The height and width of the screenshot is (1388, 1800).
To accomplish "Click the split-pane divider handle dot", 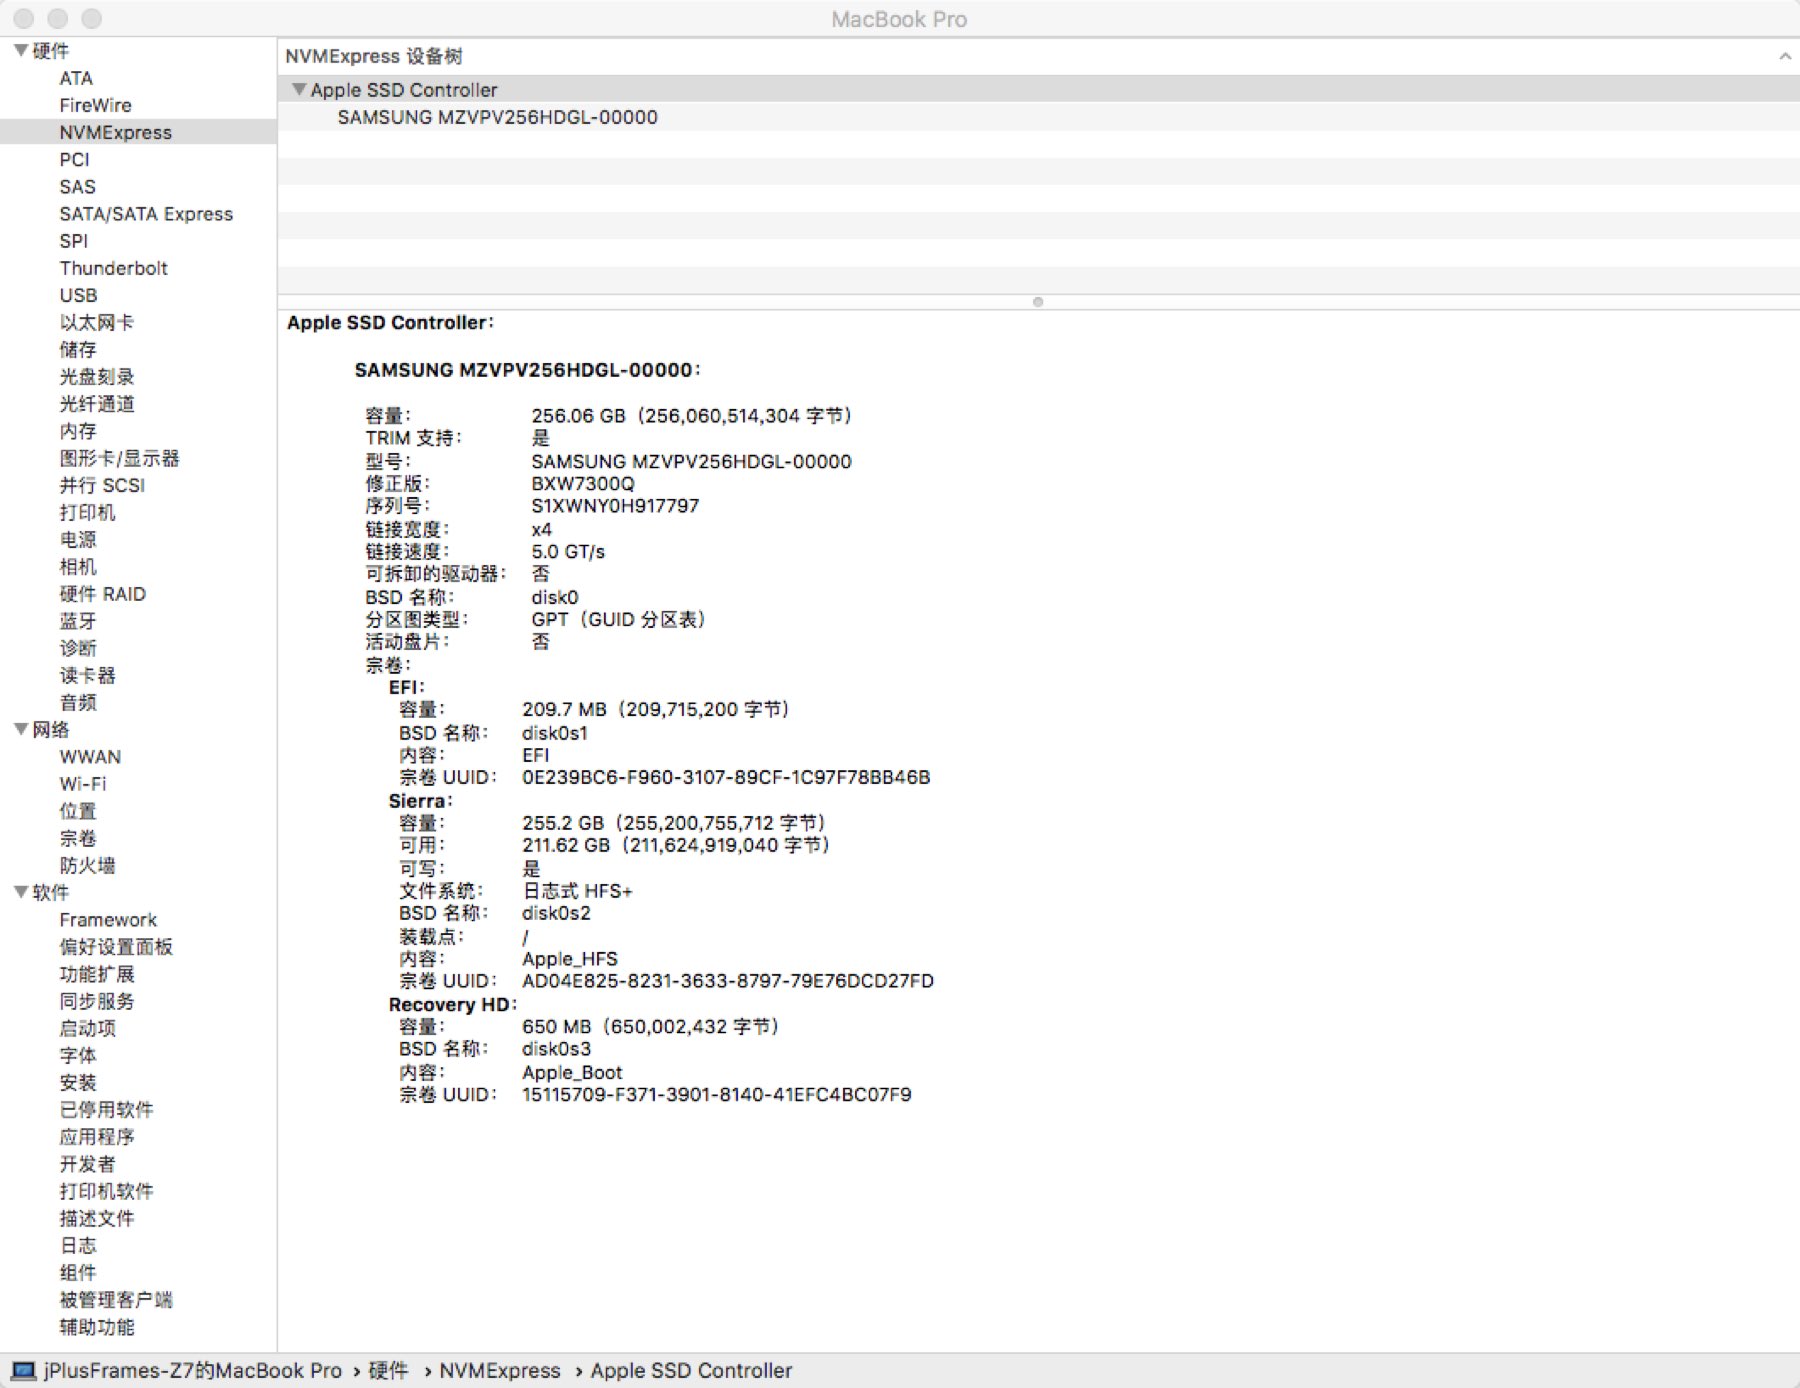I will [1038, 302].
